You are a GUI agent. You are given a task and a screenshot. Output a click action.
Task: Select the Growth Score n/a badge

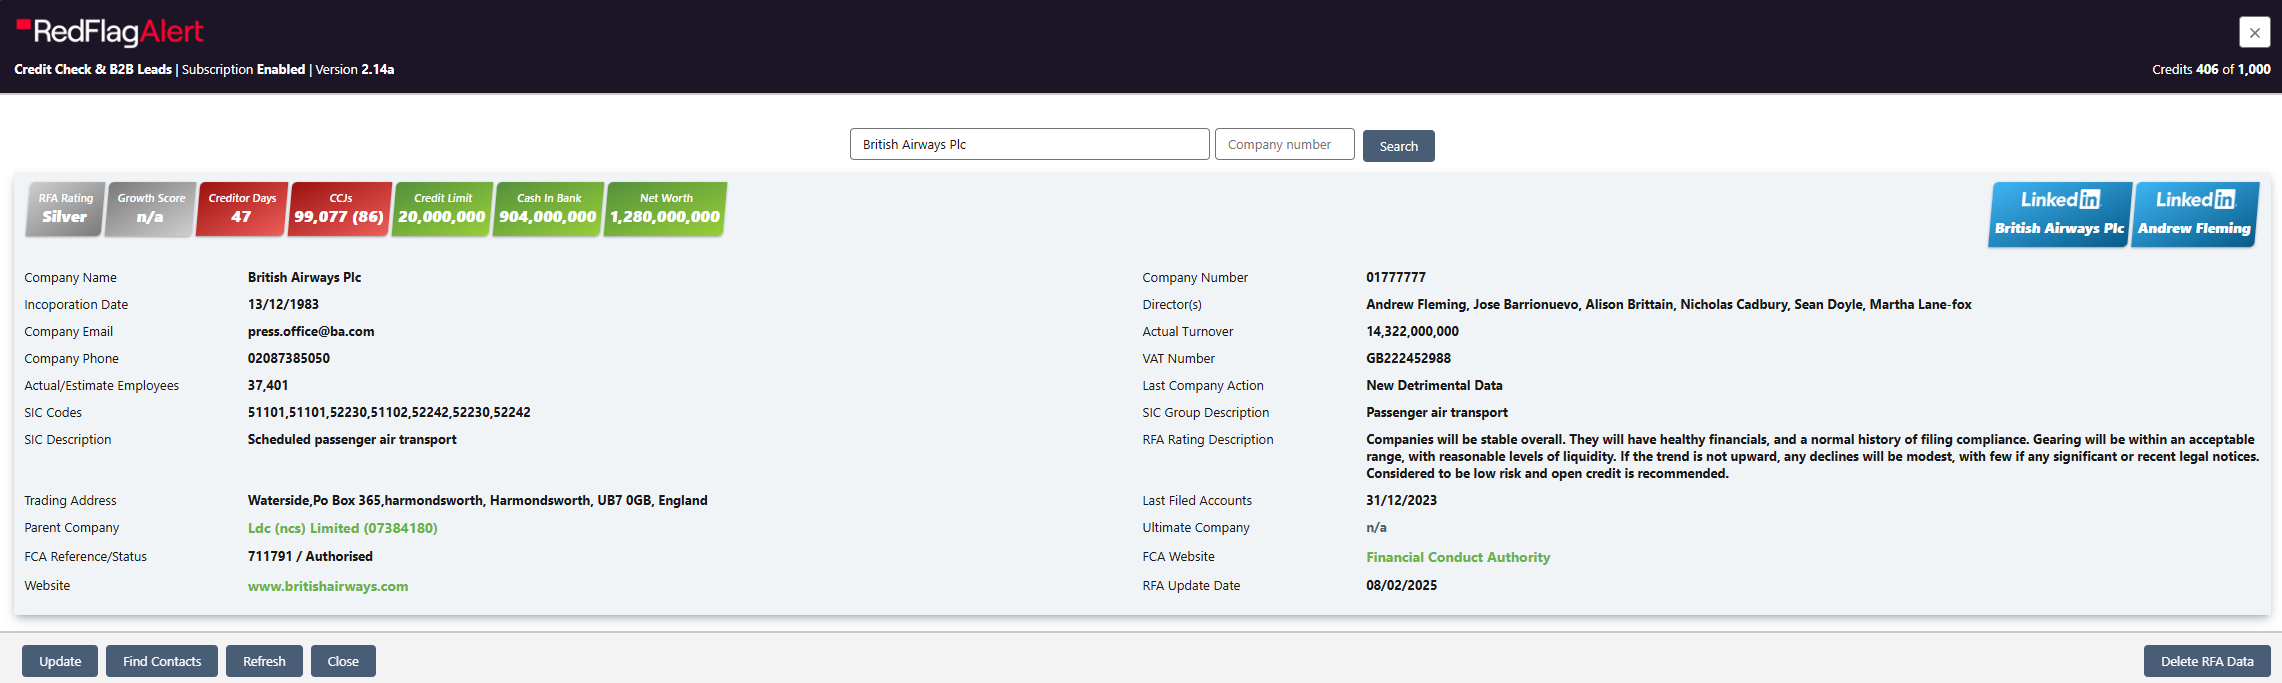(150, 209)
